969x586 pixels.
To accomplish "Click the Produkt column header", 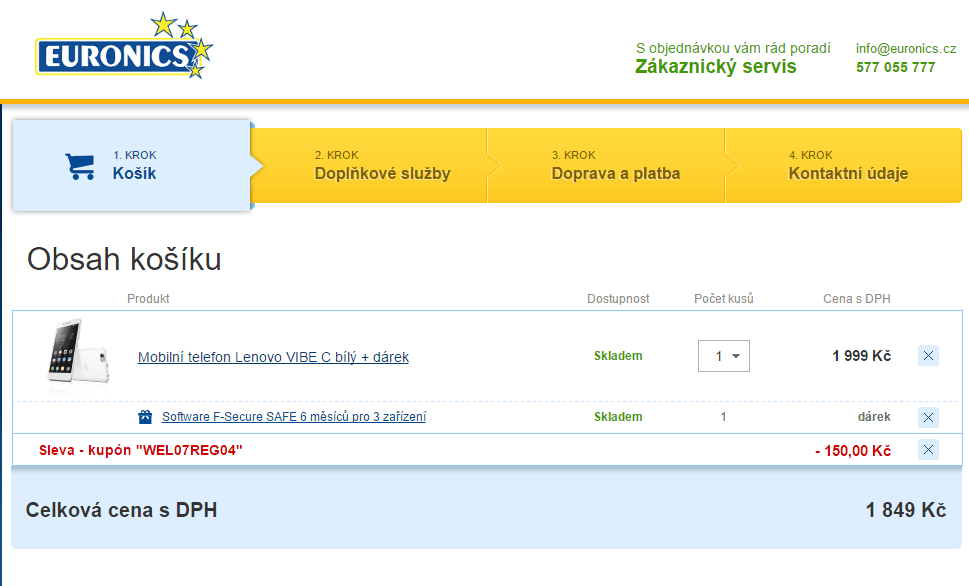I will pyautogui.click(x=148, y=299).
